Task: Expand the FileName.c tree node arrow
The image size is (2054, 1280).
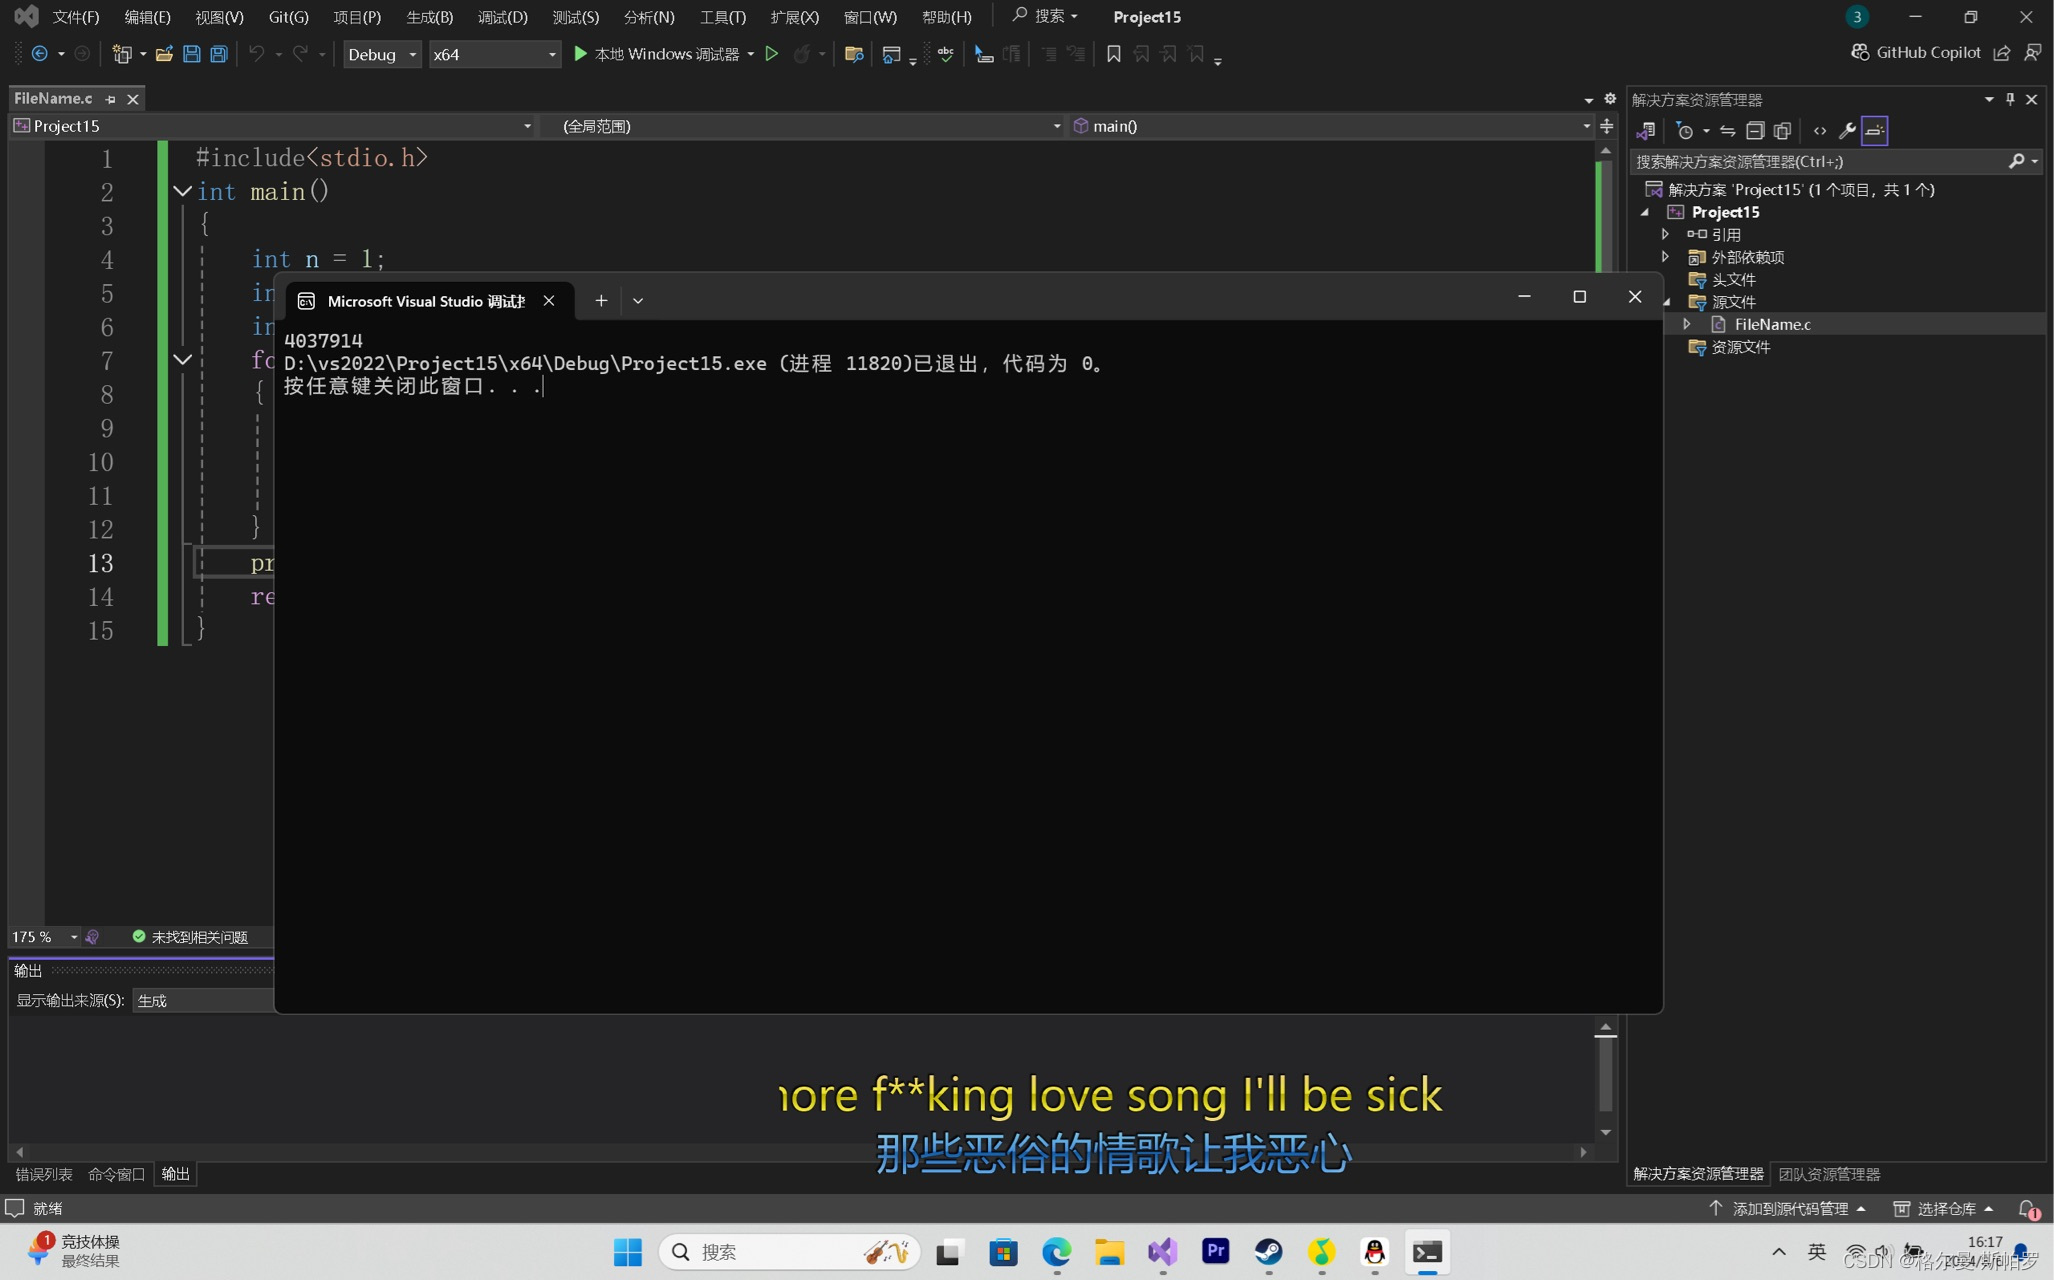Action: coord(1687,324)
